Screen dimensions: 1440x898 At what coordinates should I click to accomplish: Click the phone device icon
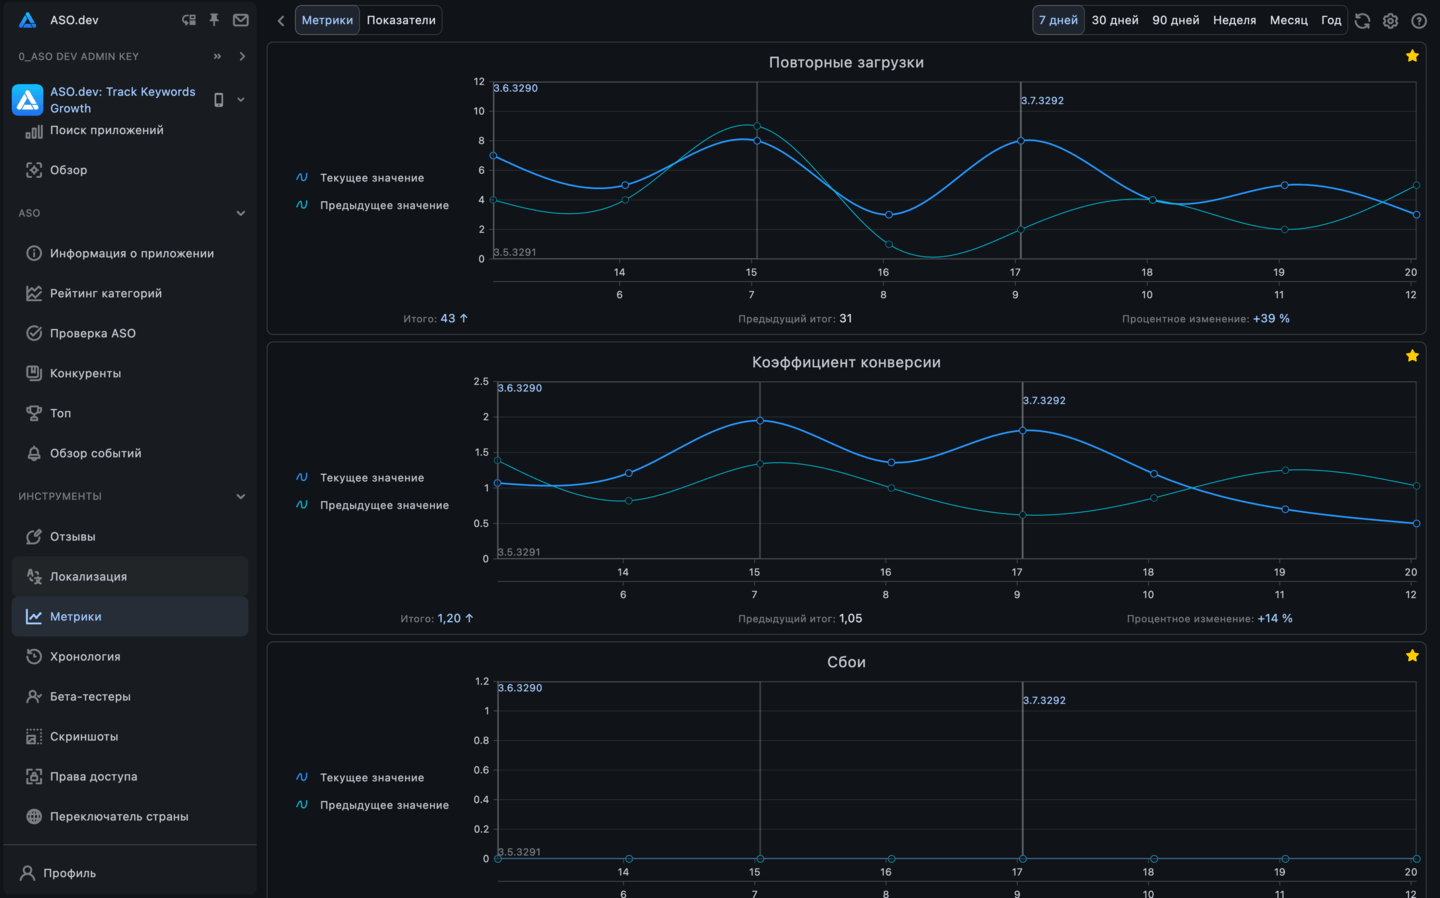click(x=219, y=100)
